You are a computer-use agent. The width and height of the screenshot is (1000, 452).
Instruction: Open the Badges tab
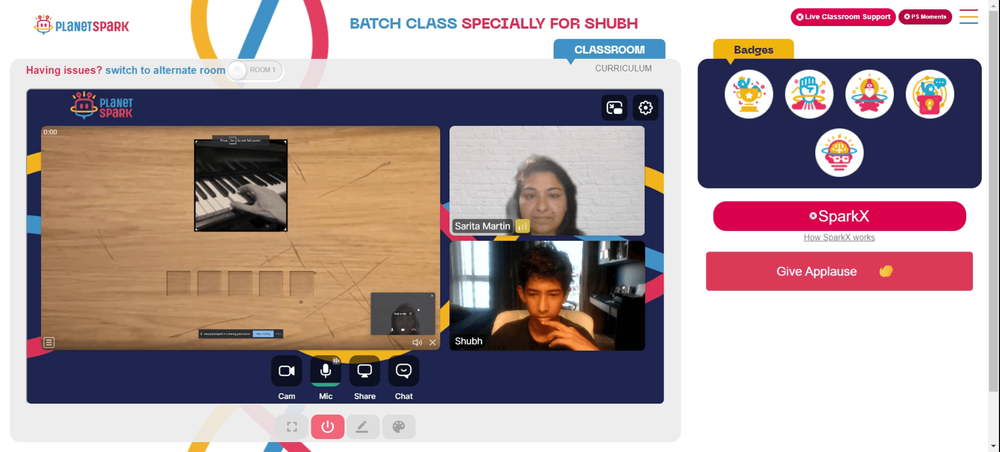753,50
